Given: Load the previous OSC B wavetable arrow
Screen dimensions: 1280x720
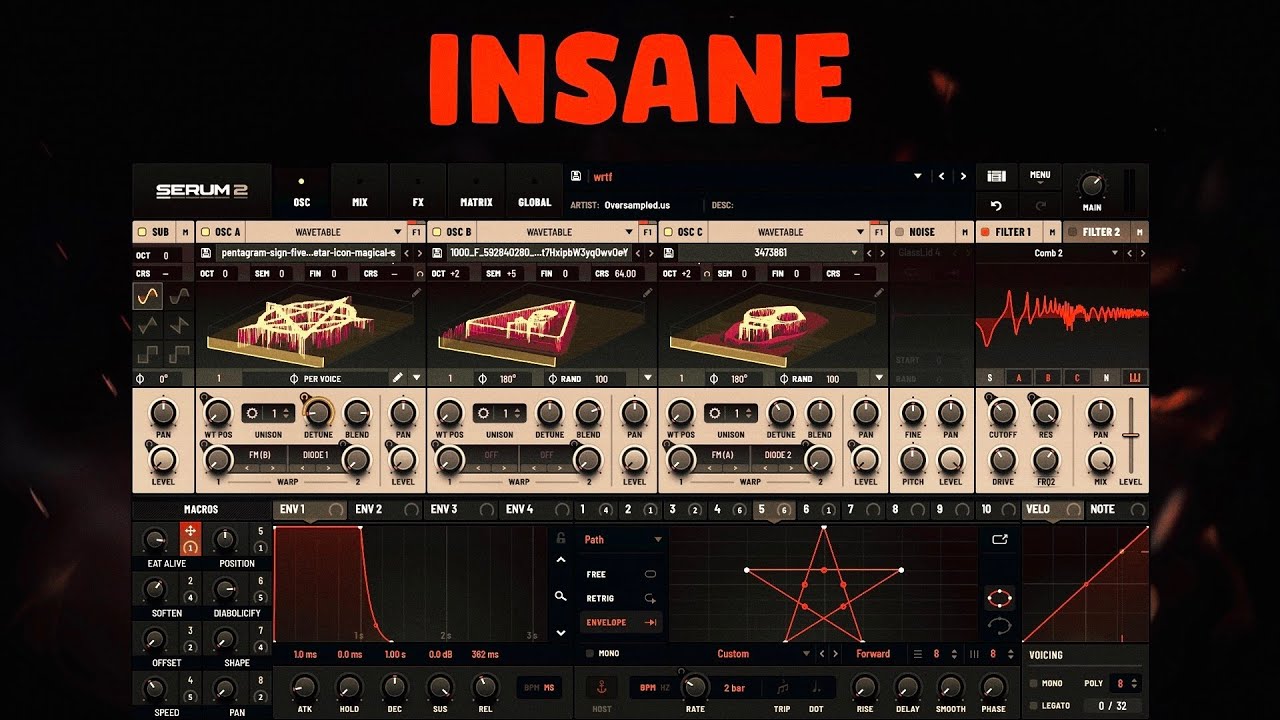Looking at the screenshot, I should point(640,253).
